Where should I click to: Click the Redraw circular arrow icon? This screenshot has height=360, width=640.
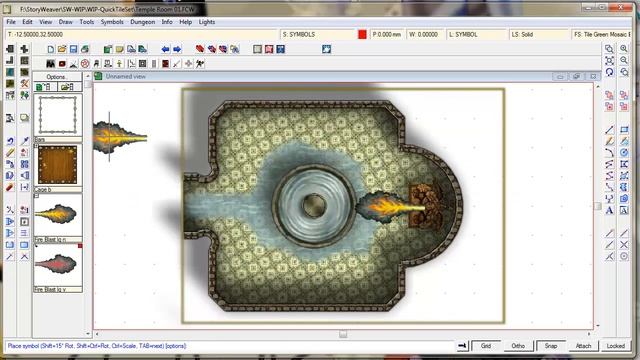click(609, 72)
